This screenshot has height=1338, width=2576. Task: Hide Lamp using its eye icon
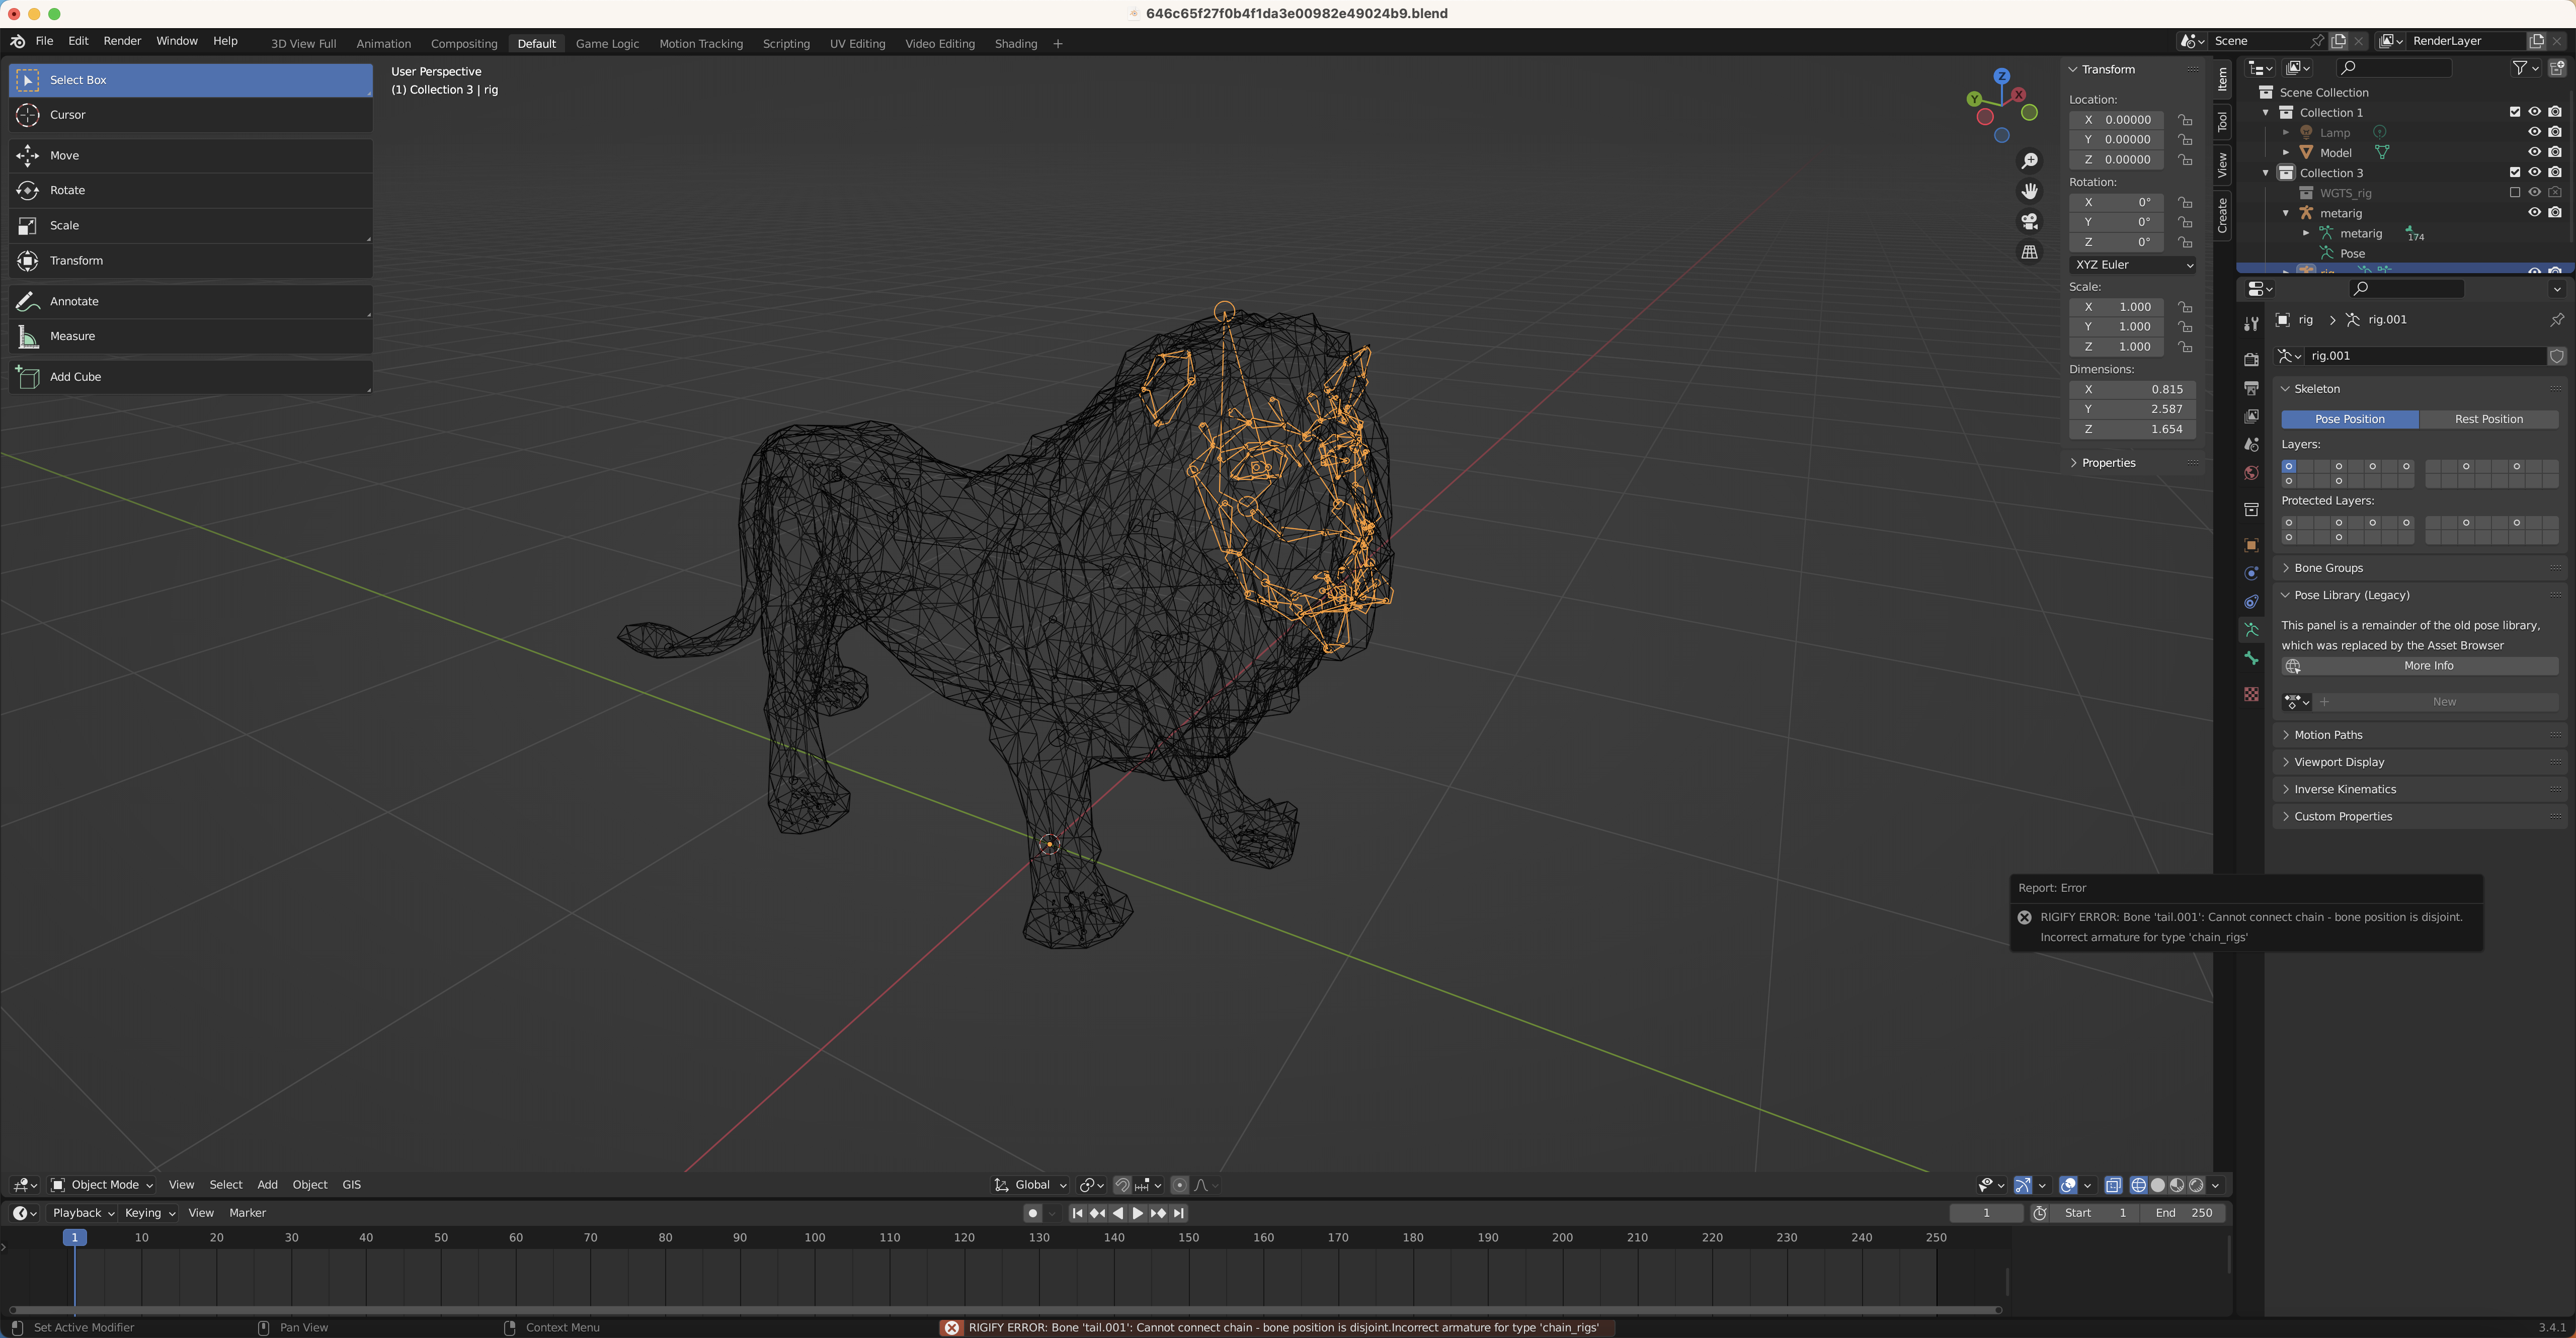point(2534,132)
